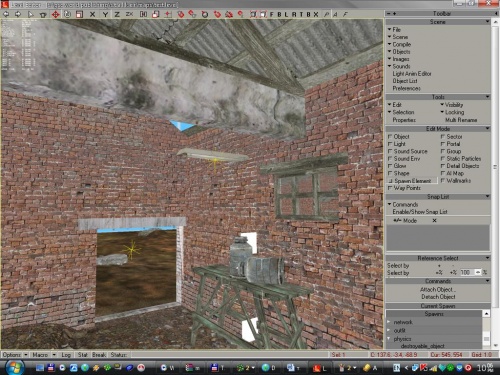
Task: Enable AI Map edit mode
Action: coord(452,173)
